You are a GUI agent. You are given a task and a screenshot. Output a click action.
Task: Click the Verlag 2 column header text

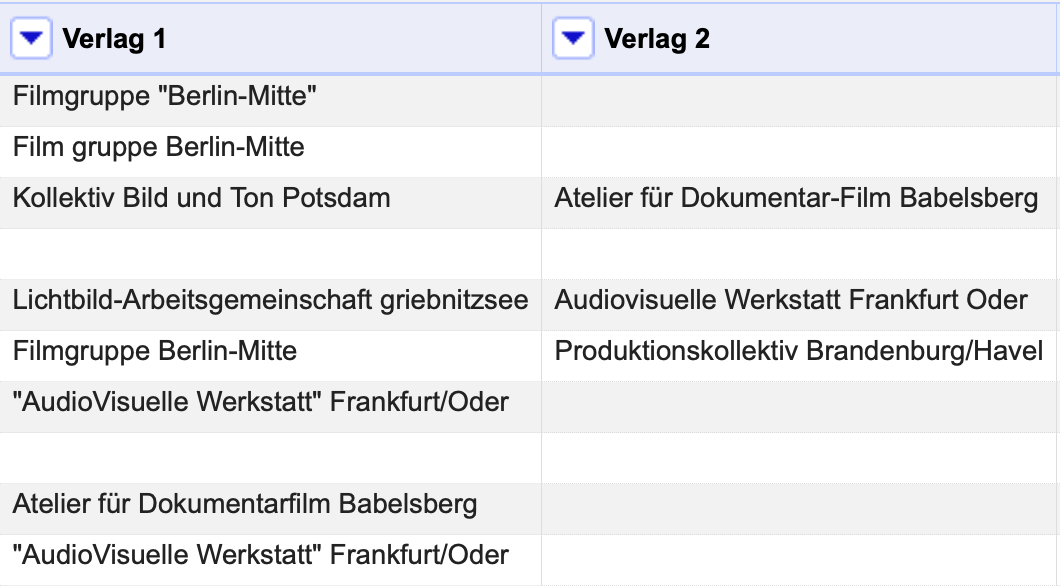[x=657, y=39]
